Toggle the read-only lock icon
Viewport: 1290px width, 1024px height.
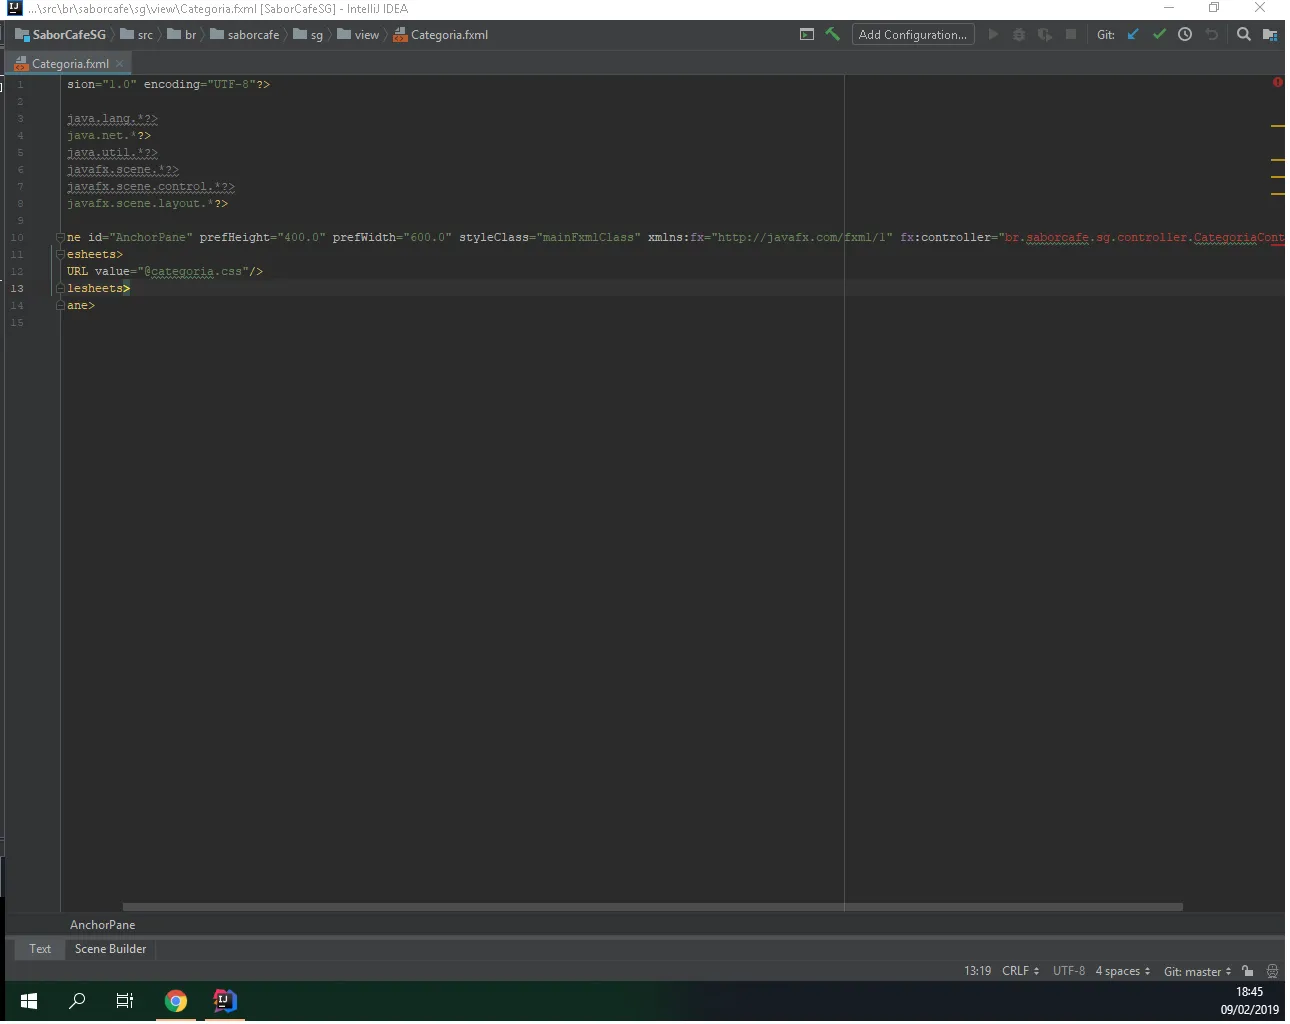click(x=1248, y=971)
